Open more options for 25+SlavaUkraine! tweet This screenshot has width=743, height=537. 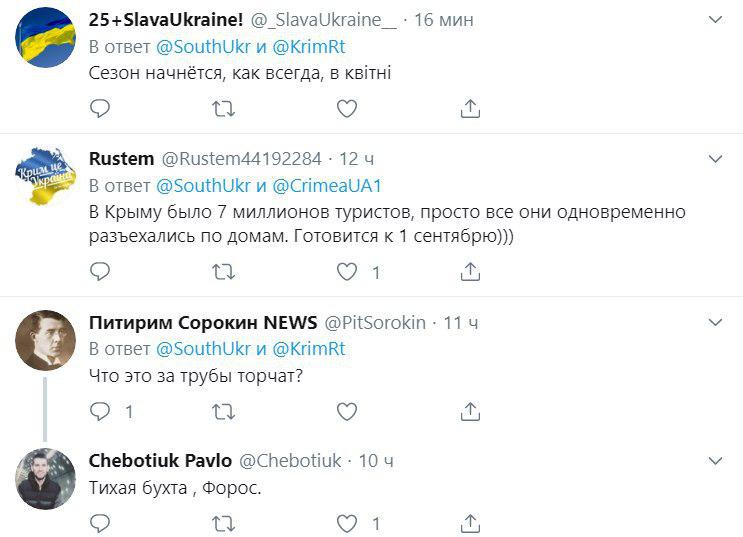click(716, 20)
